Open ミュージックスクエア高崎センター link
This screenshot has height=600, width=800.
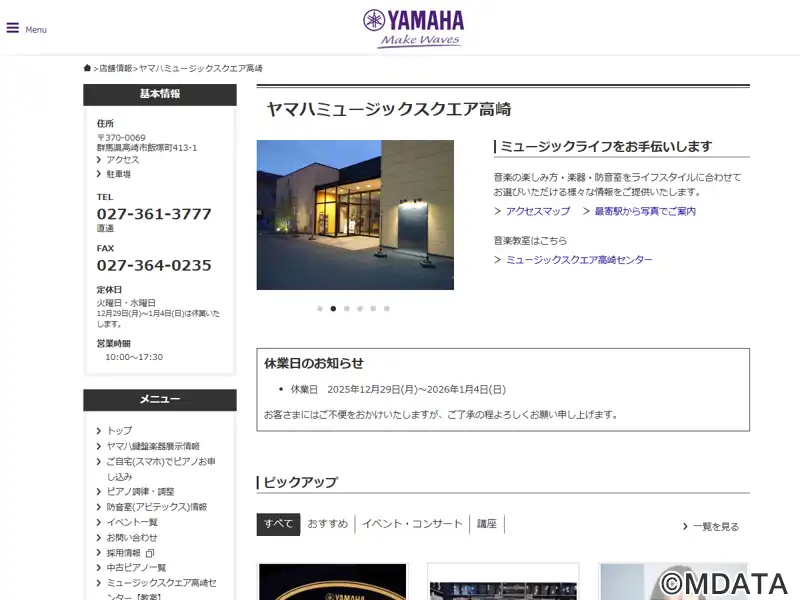[x=579, y=260]
